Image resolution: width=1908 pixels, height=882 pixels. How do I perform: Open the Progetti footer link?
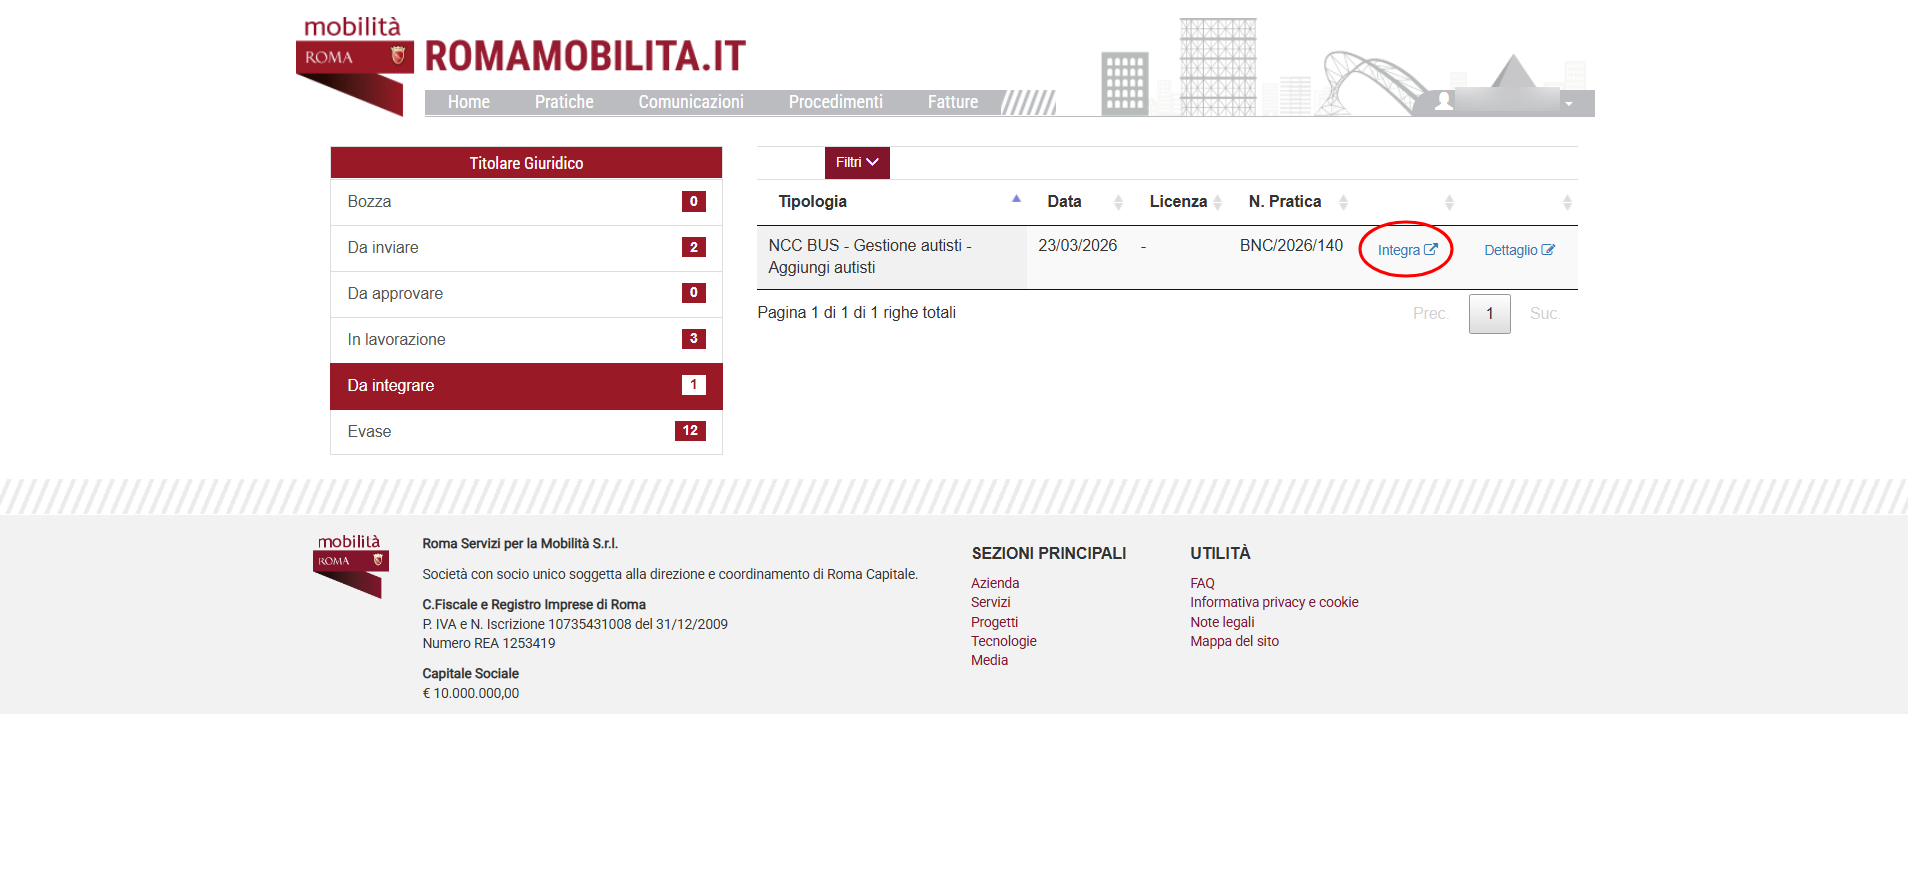click(x=994, y=622)
